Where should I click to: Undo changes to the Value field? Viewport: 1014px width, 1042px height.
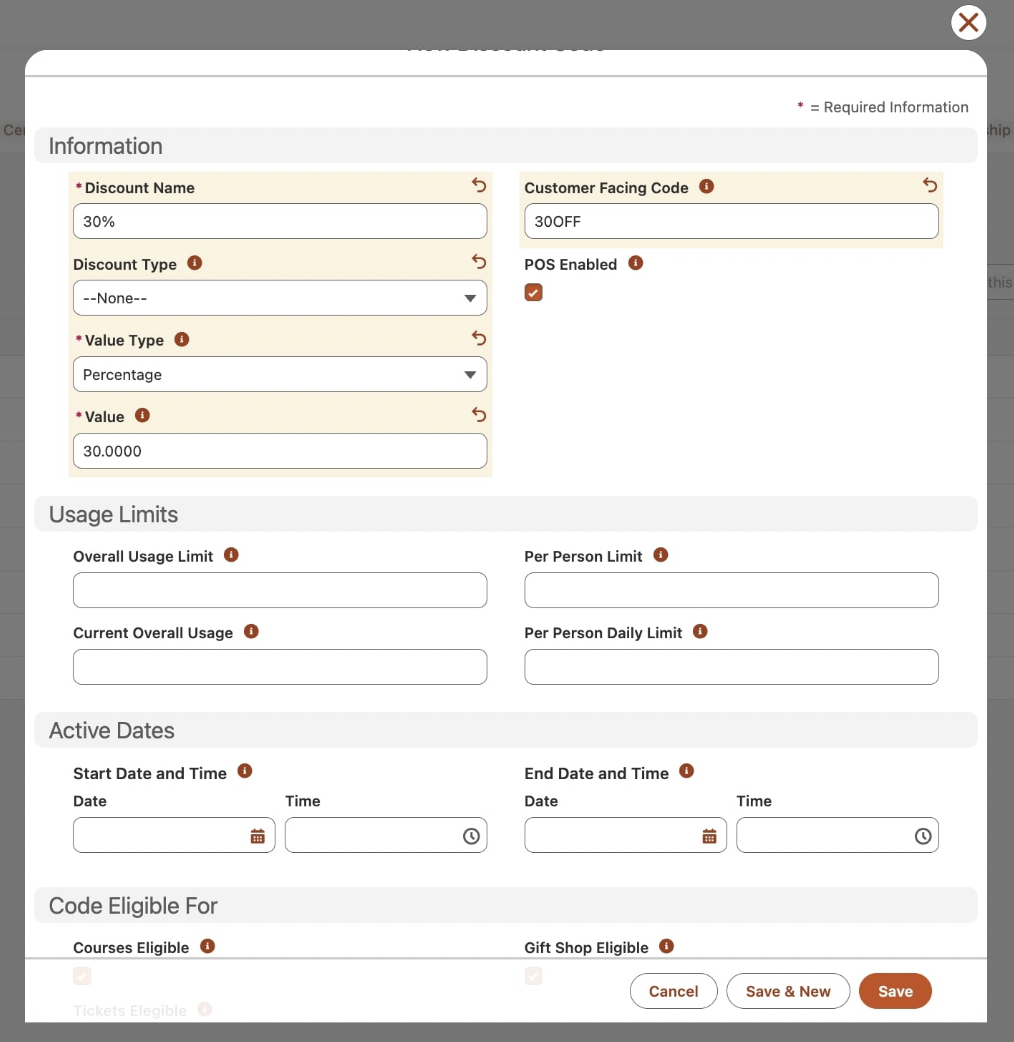point(479,415)
